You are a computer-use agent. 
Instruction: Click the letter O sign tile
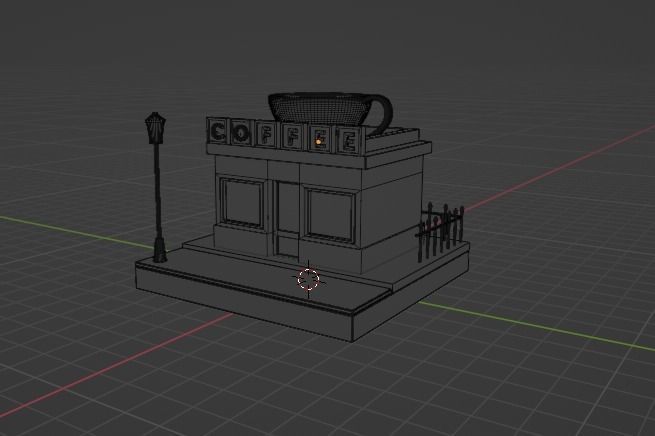click(x=241, y=133)
